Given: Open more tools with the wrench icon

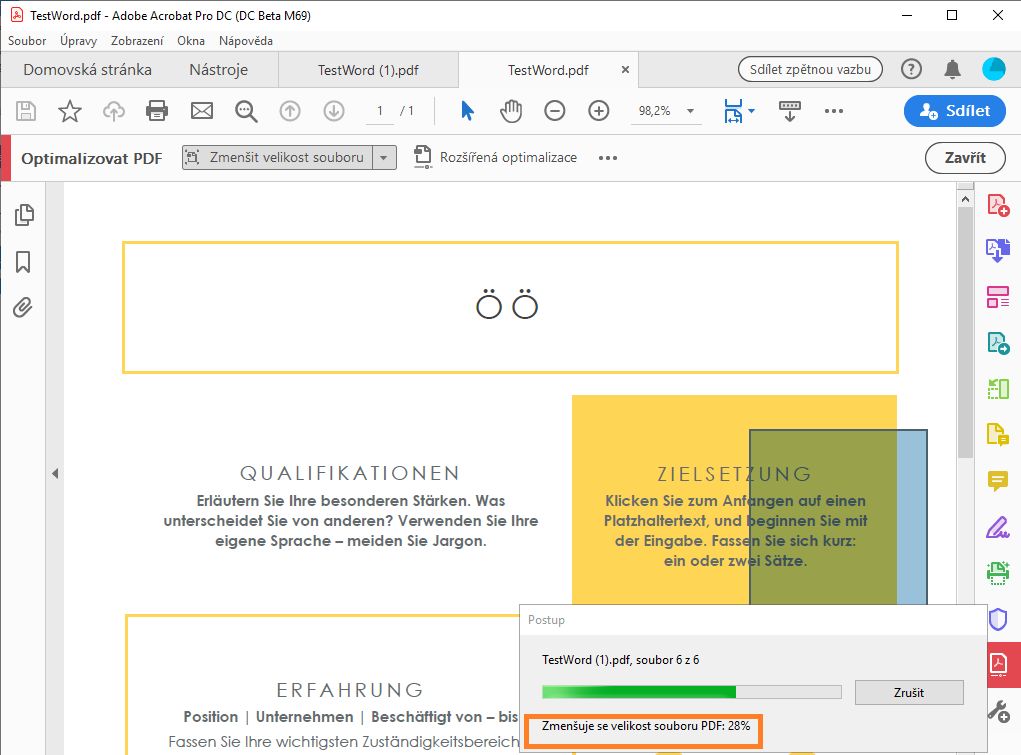Looking at the screenshot, I should click(x=997, y=710).
